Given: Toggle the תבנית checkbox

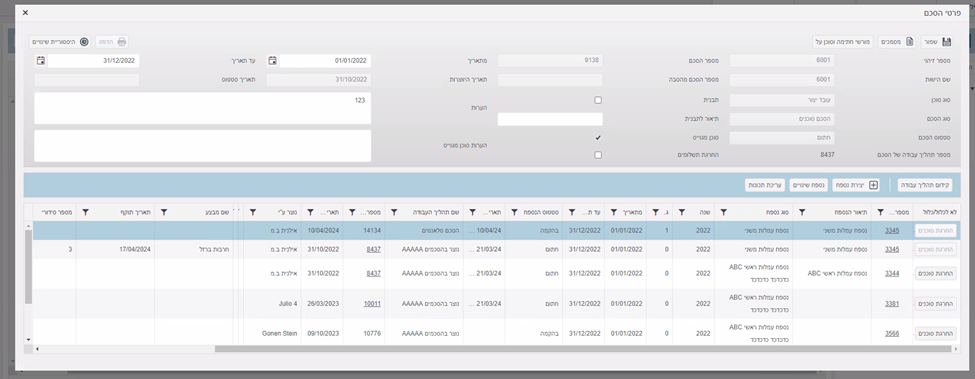Looking at the screenshot, I should 598,100.
